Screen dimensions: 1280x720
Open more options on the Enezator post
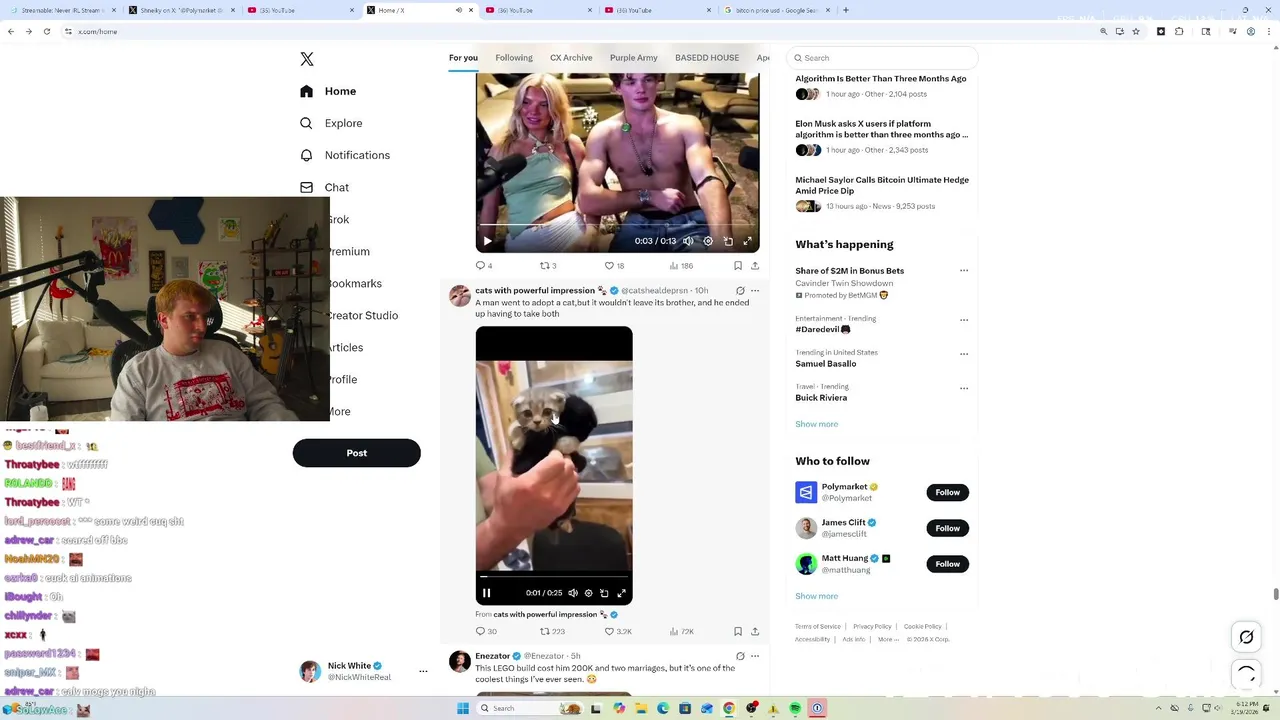tap(755, 656)
